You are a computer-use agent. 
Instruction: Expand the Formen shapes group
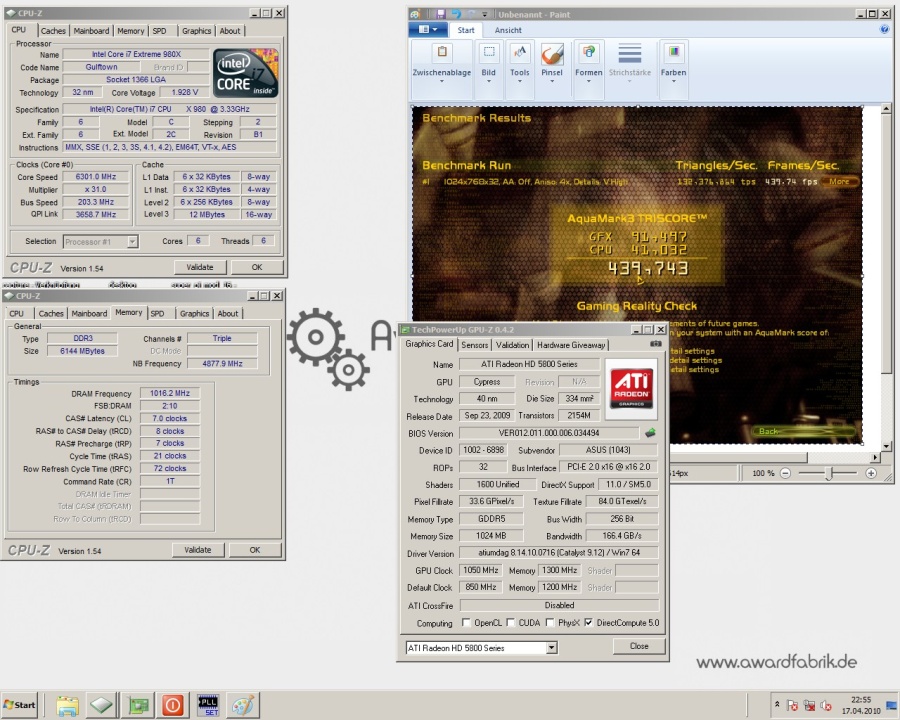click(x=588, y=67)
